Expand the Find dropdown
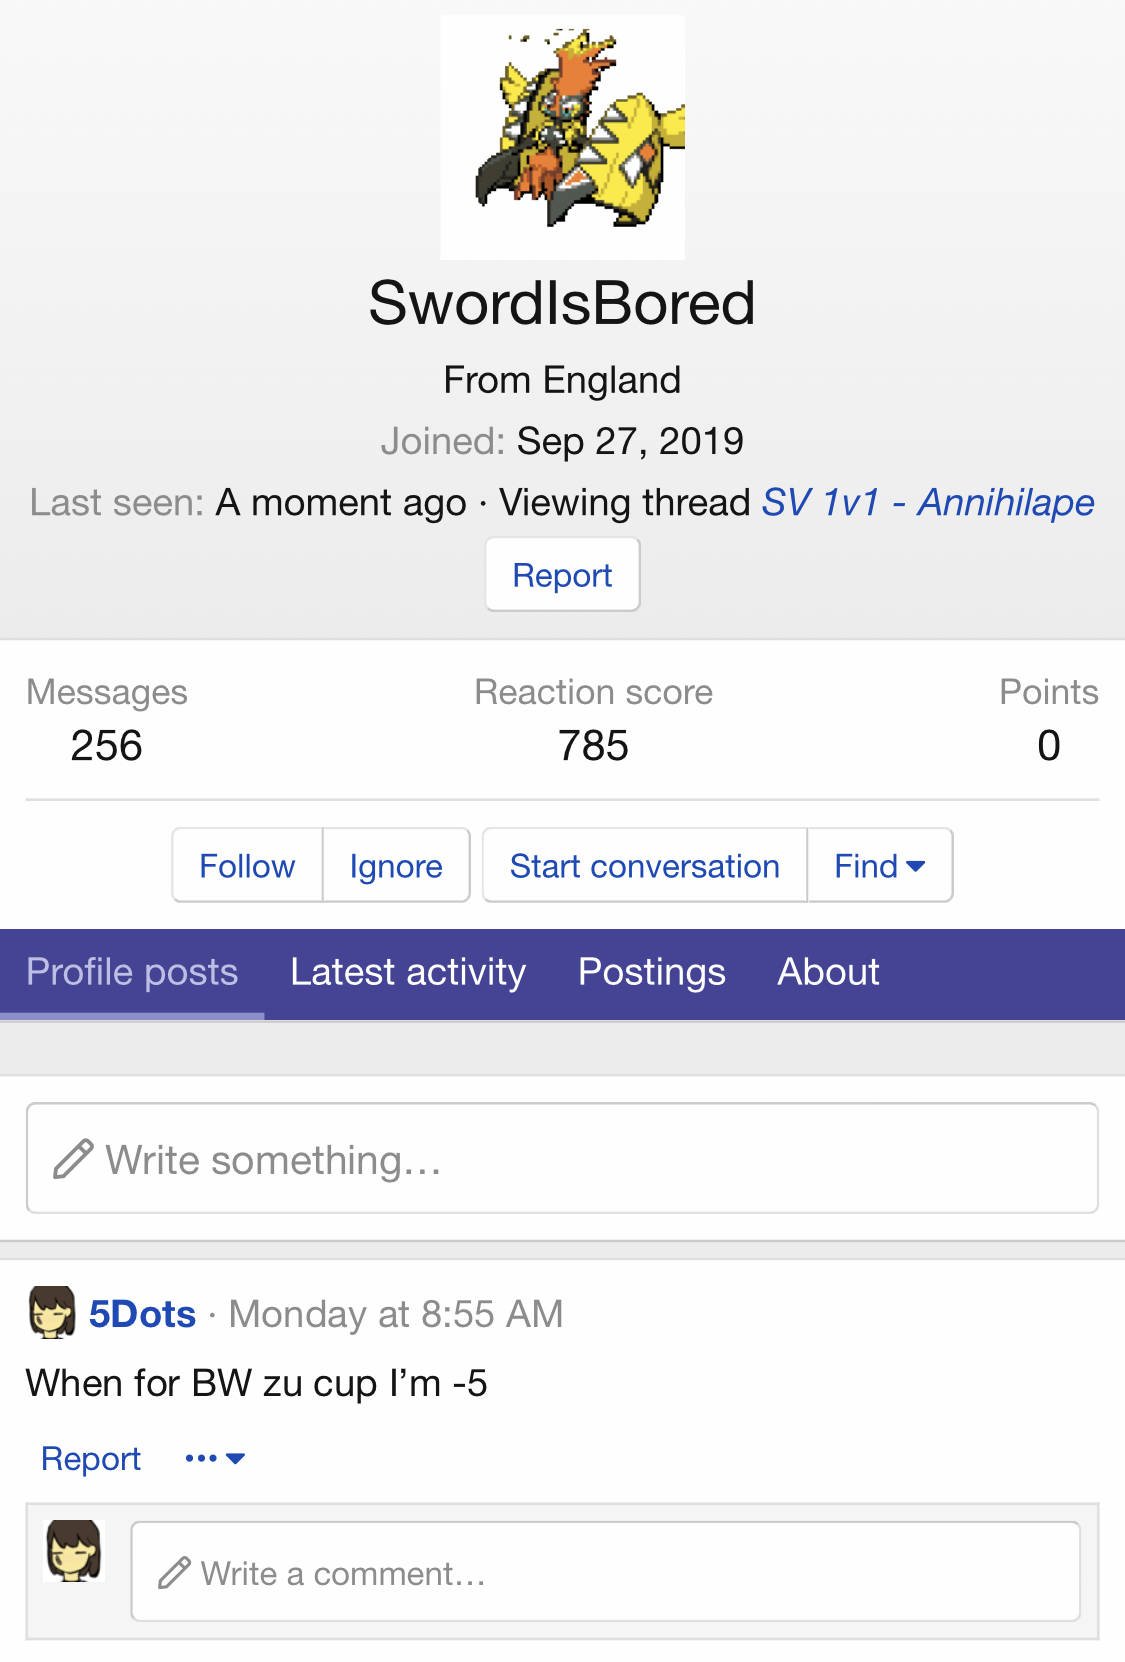Image resolution: width=1125 pixels, height=1662 pixels. click(879, 866)
